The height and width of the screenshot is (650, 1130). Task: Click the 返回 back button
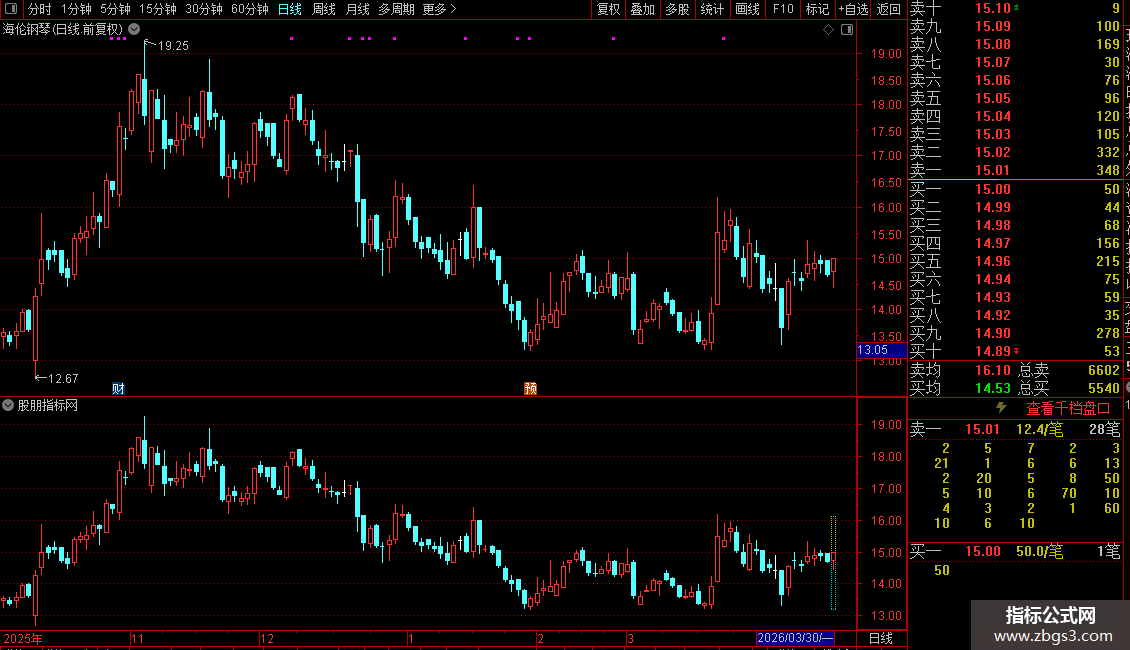[889, 9]
